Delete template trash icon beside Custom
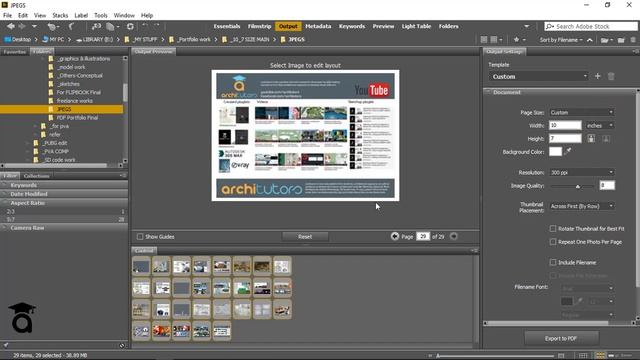 pos(611,76)
